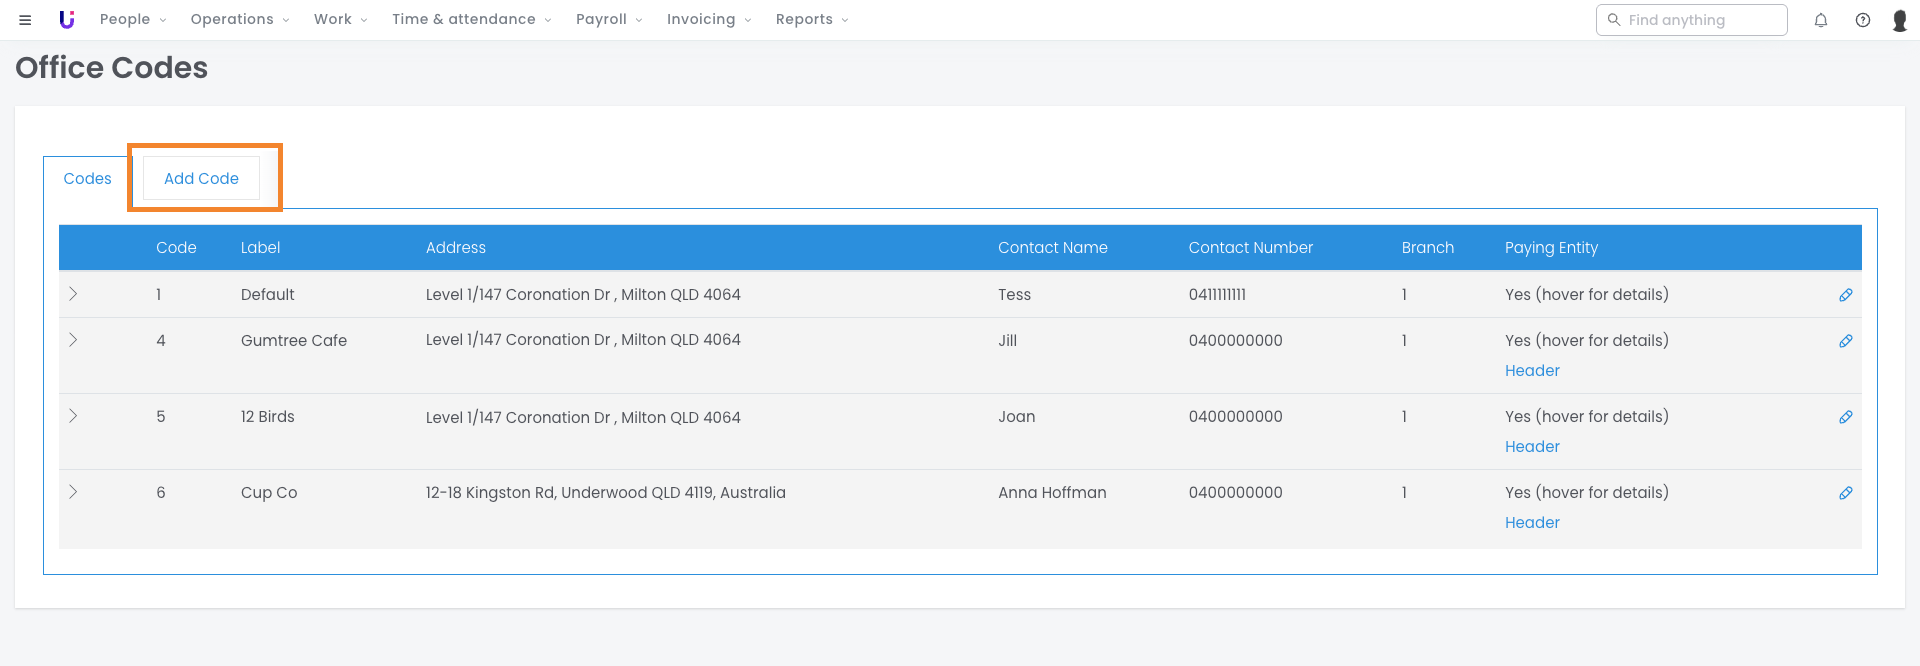
Task: Click the 'Office Codes' page heading
Action: click(112, 68)
